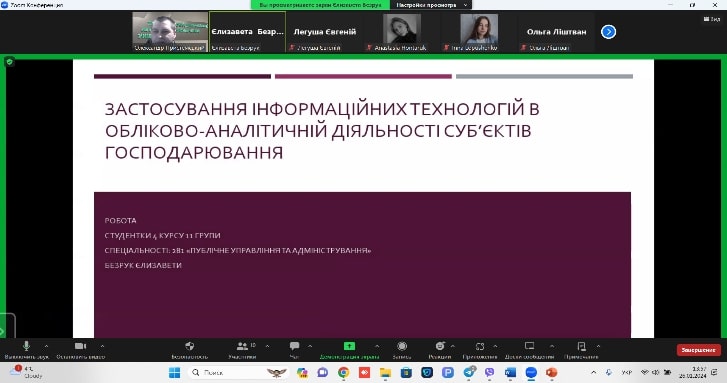Viewport: 727px width, 383px height.
Task: Open the View options dropdown at top
Action: (x=431, y=5)
